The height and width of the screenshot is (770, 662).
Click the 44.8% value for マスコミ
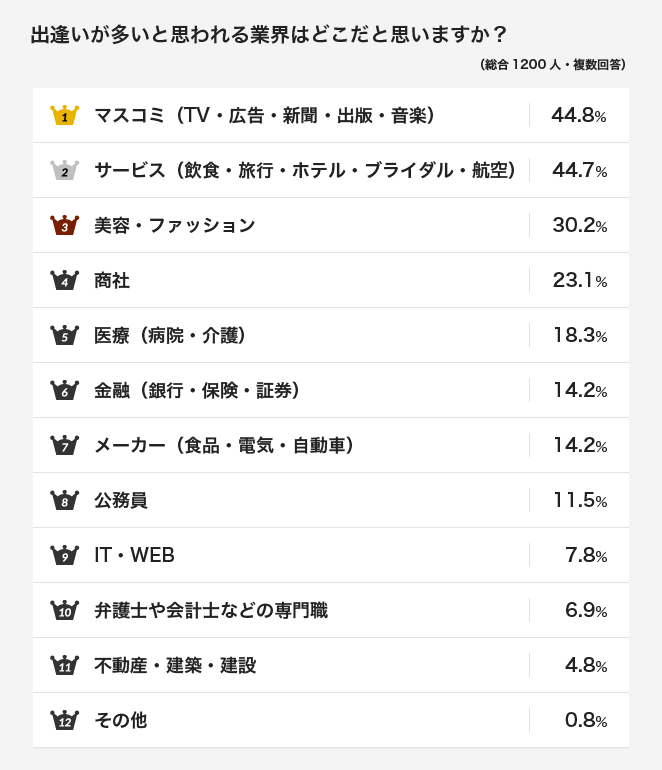coord(579,115)
